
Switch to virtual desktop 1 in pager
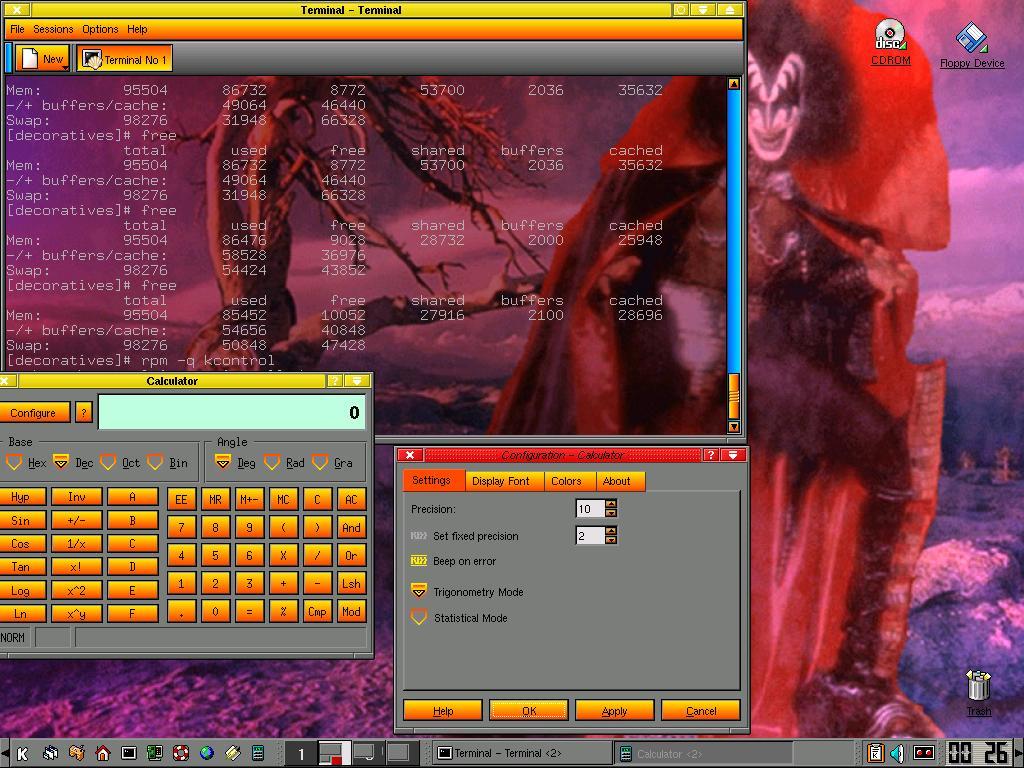301,754
